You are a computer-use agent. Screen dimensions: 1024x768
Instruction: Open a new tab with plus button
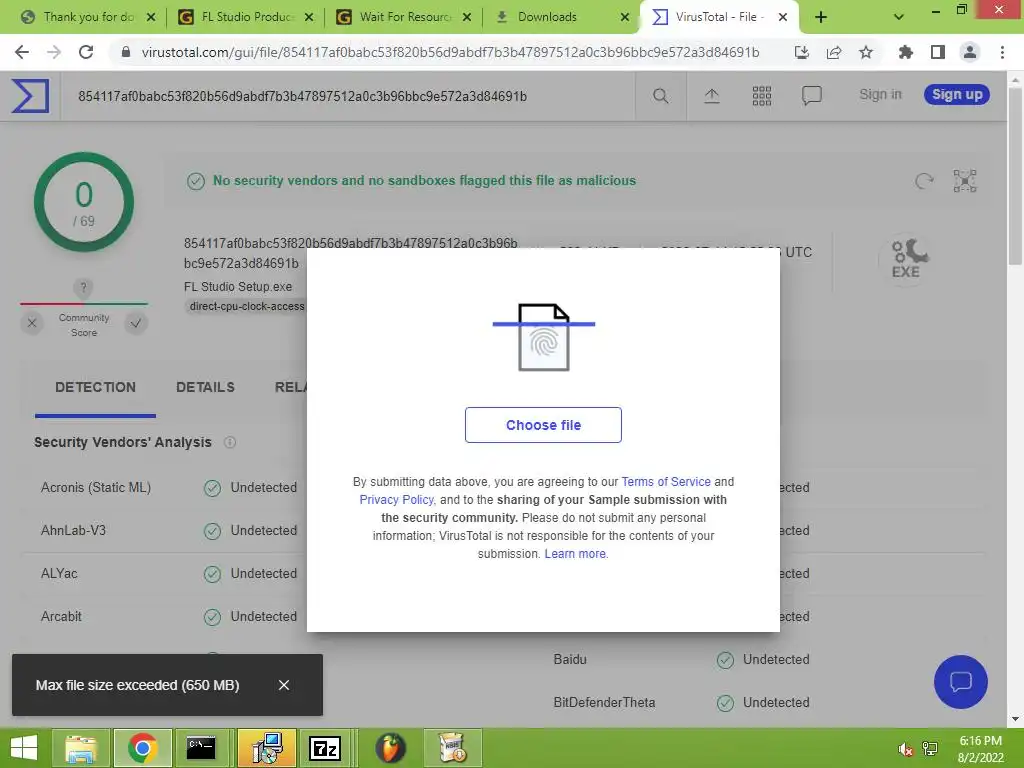pos(821,17)
